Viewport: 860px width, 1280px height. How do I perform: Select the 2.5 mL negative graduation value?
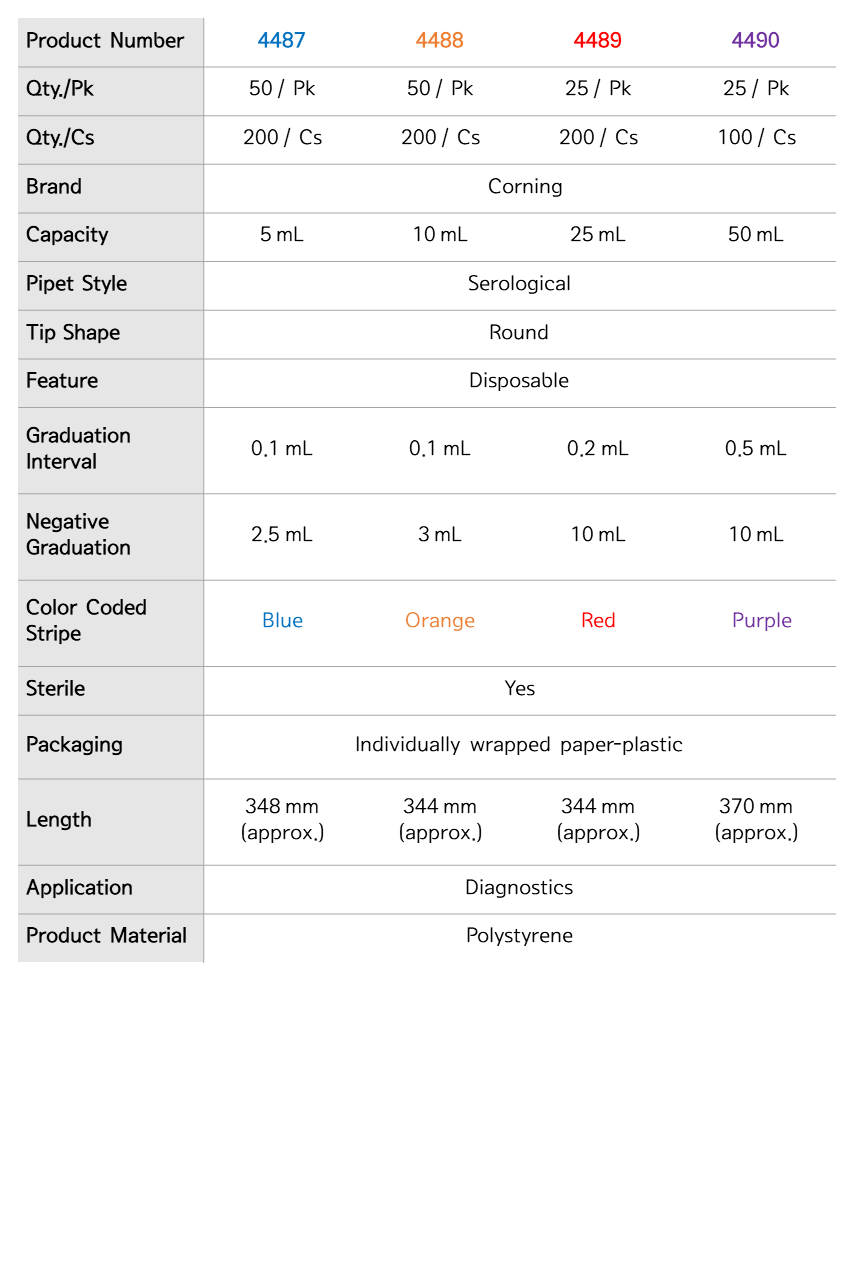[282, 535]
